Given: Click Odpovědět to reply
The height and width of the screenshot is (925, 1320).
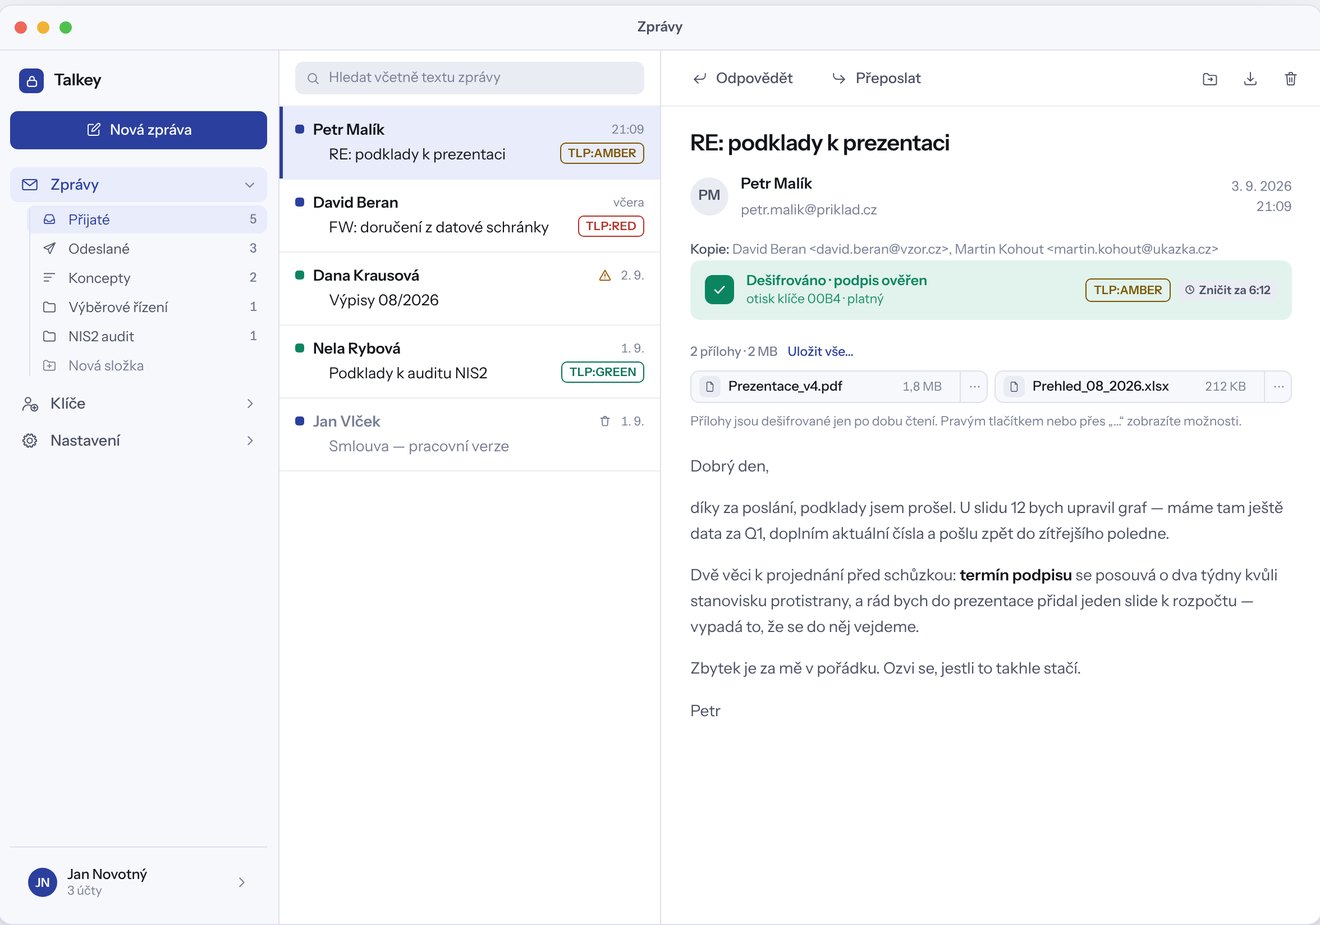Looking at the screenshot, I should tap(743, 78).
